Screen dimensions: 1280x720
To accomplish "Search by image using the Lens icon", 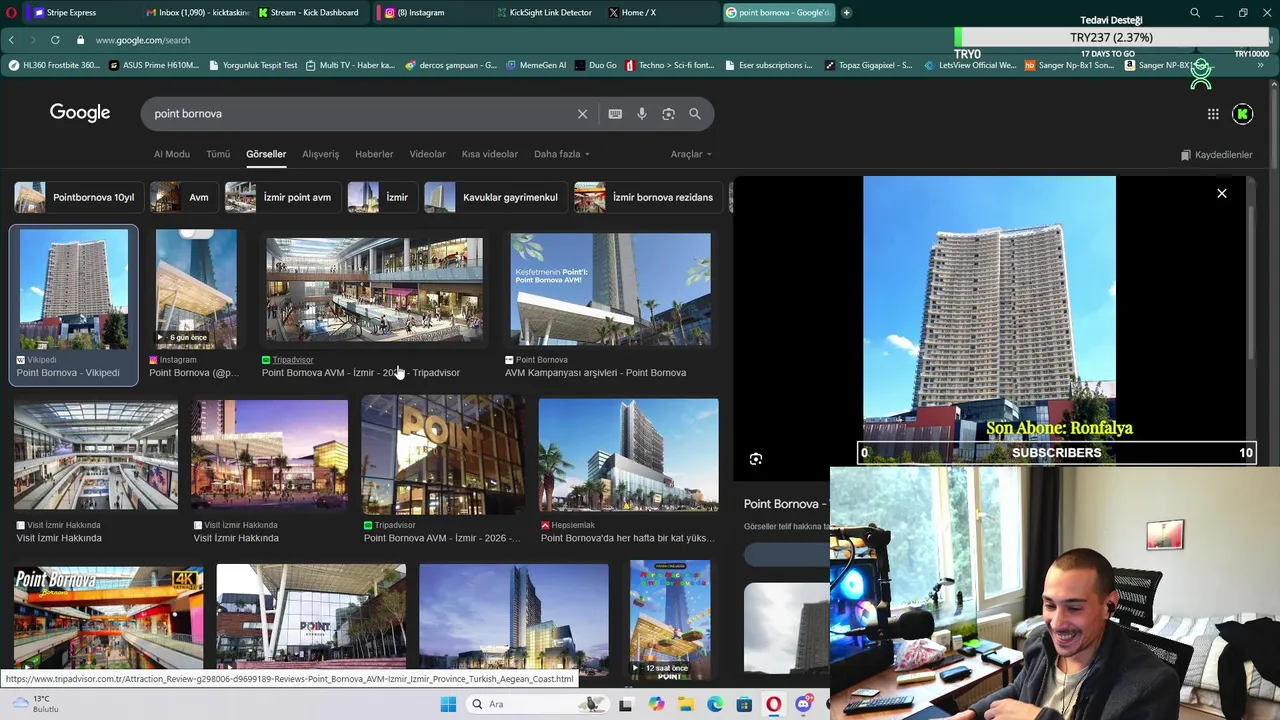I will coord(668,114).
